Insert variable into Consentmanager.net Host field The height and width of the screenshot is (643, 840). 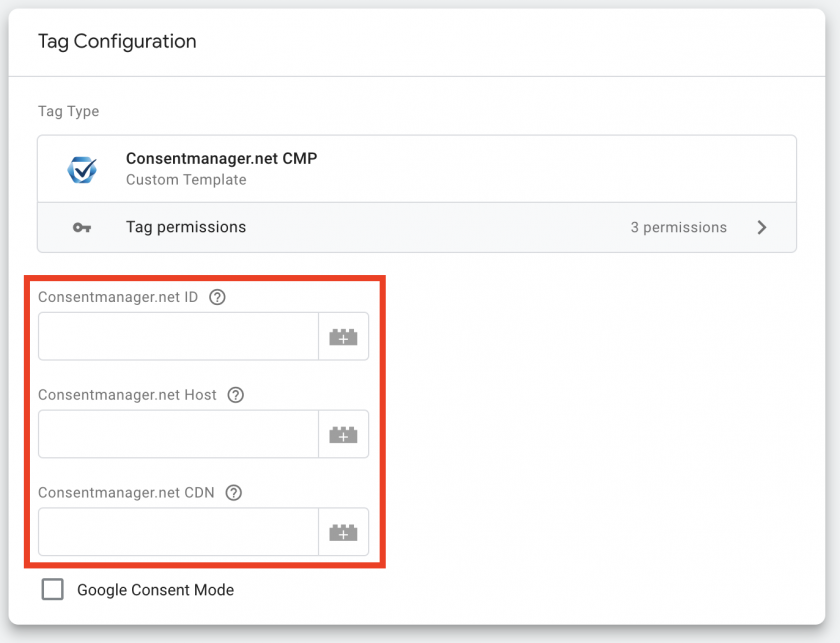pyautogui.click(x=343, y=435)
